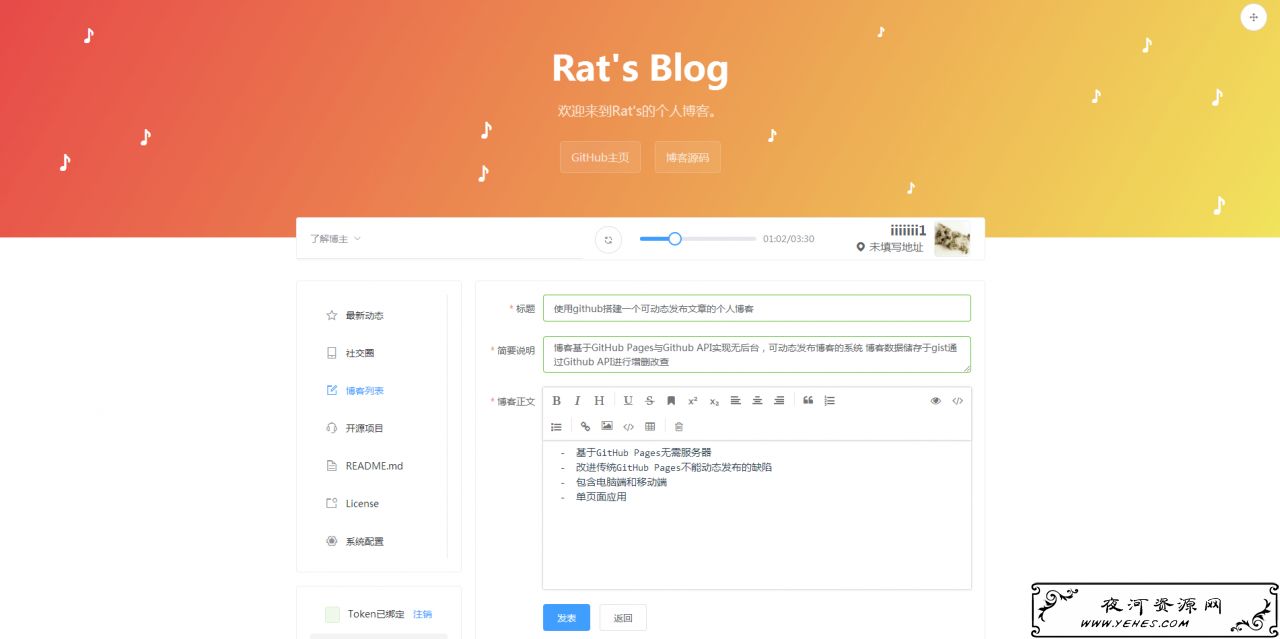Apply strikethrough formatting in the editor
1280x639 pixels.
[650, 401]
